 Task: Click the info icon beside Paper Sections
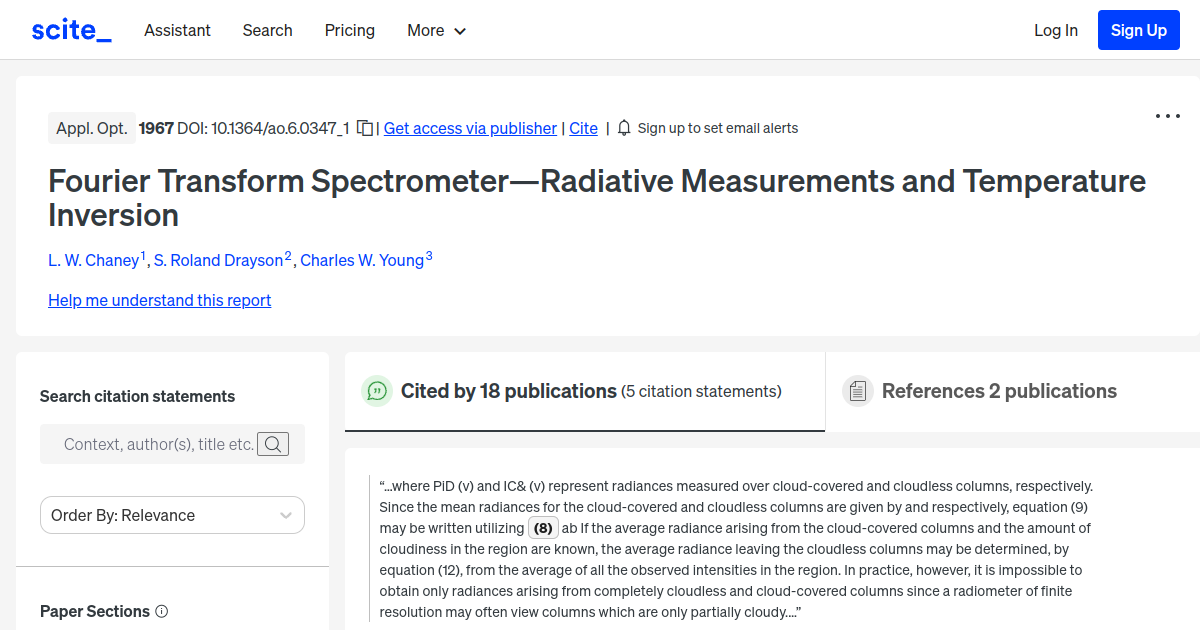click(x=162, y=611)
